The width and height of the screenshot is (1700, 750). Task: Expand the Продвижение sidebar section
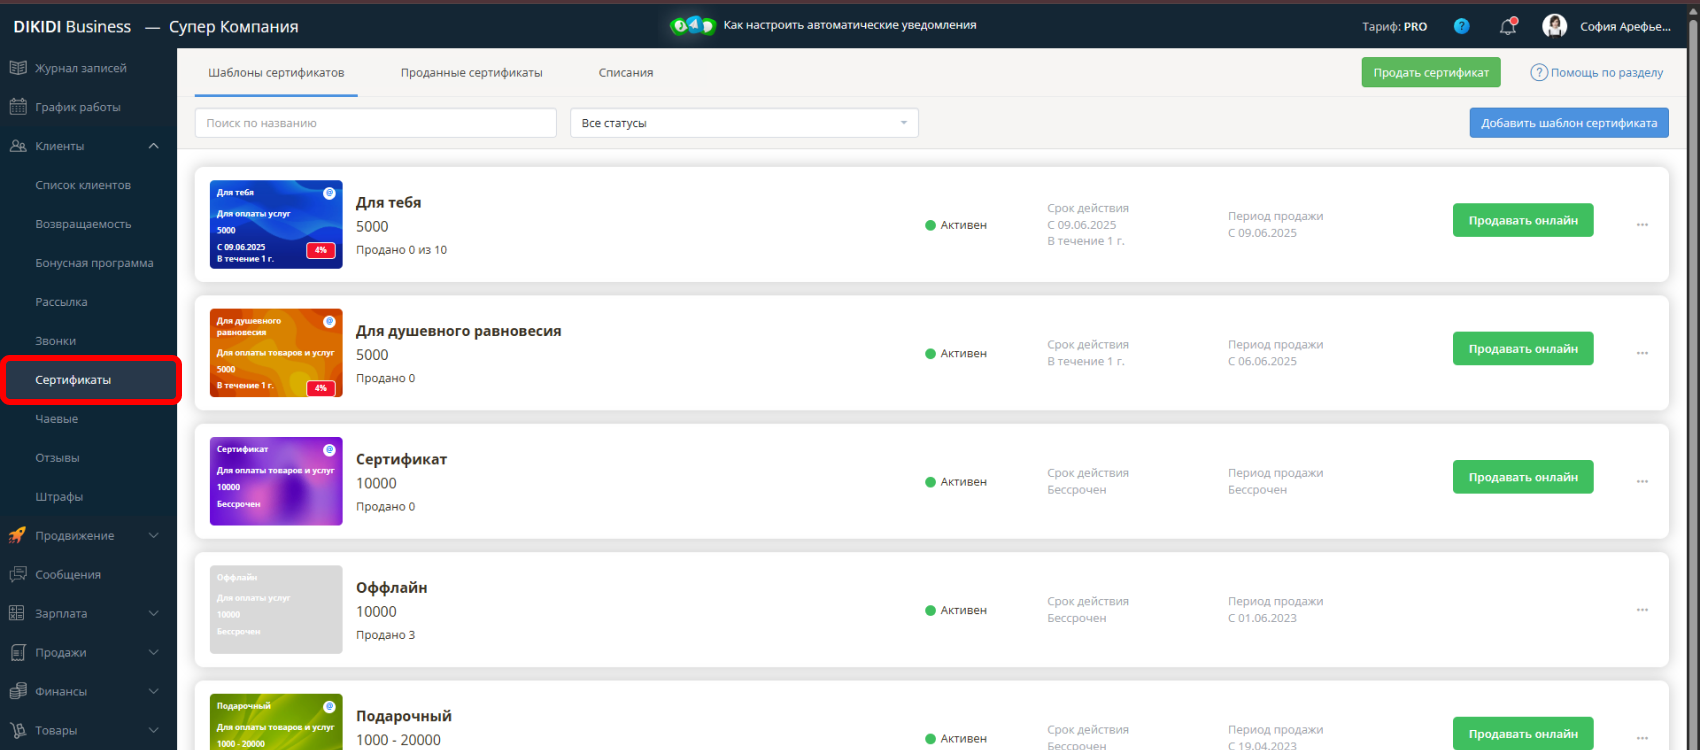[x=153, y=536]
